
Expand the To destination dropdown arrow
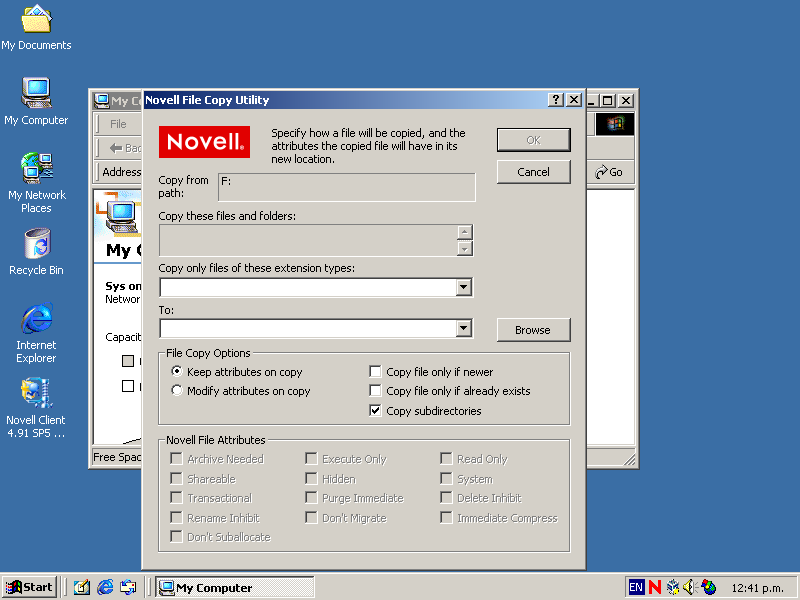(x=463, y=328)
